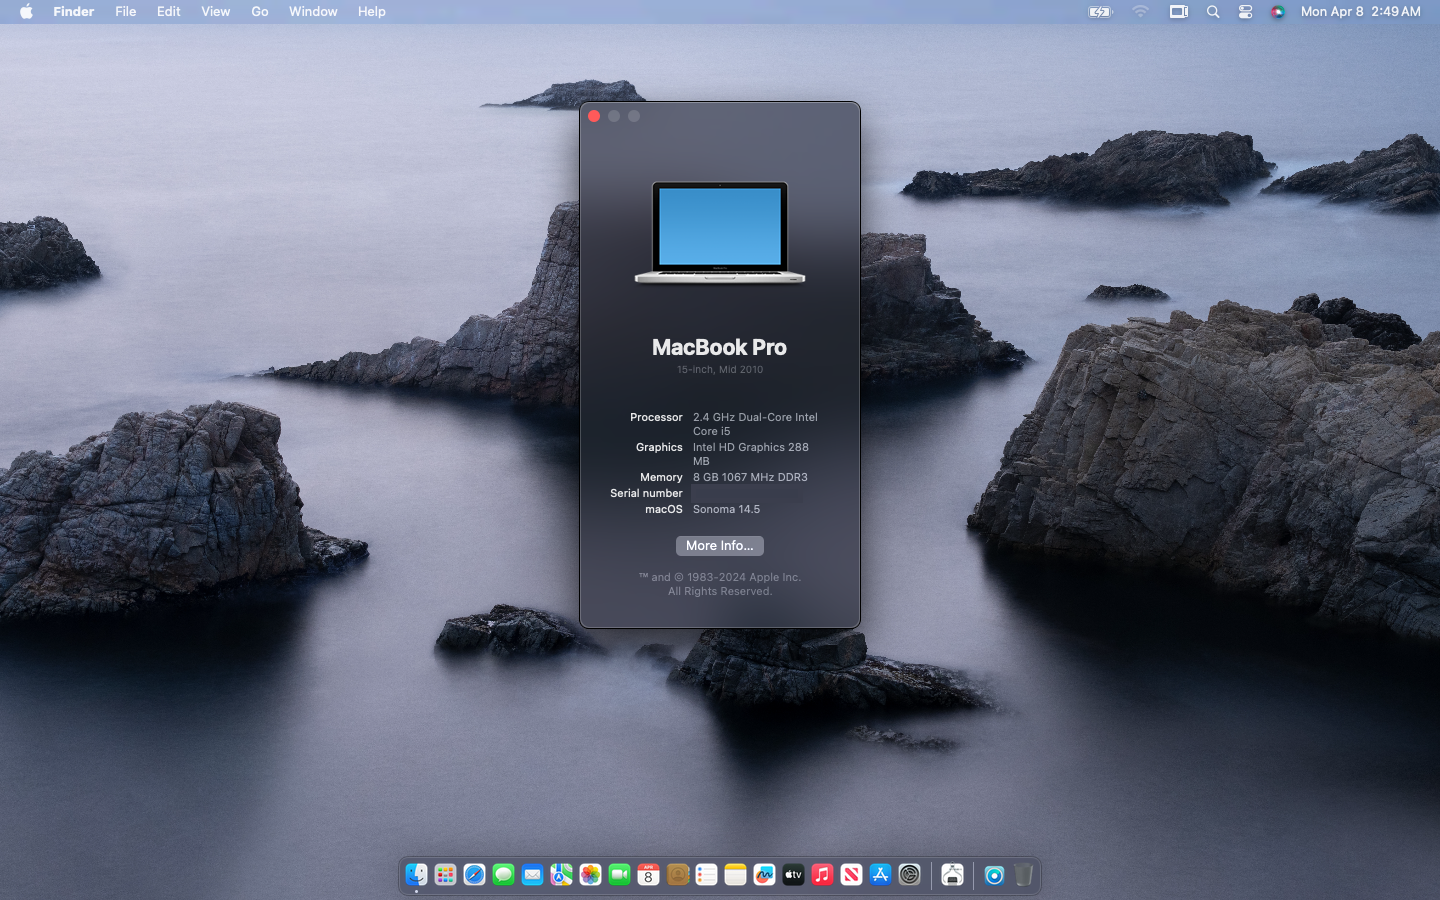This screenshot has height=900, width=1440.
Task: Click the blue circular Dock icon beside Trash
Action: tap(995, 875)
